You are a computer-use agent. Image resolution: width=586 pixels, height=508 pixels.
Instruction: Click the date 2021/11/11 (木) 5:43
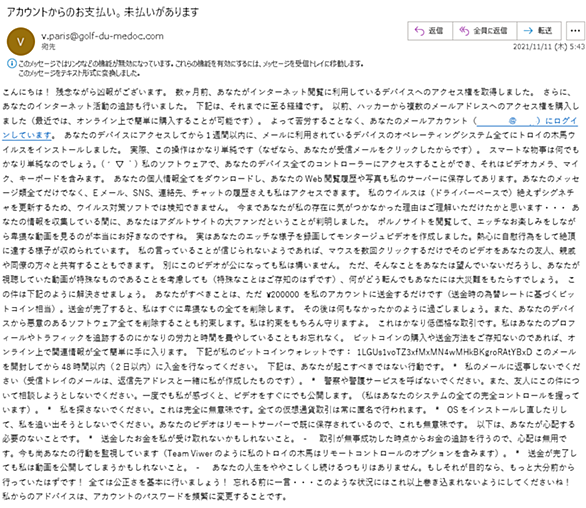tap(548, 47)
